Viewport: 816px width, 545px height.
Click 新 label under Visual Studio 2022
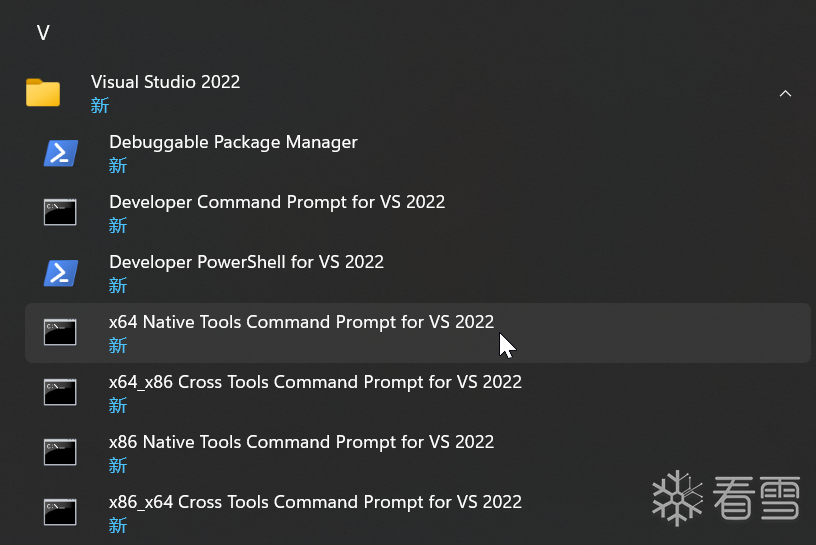100,105
